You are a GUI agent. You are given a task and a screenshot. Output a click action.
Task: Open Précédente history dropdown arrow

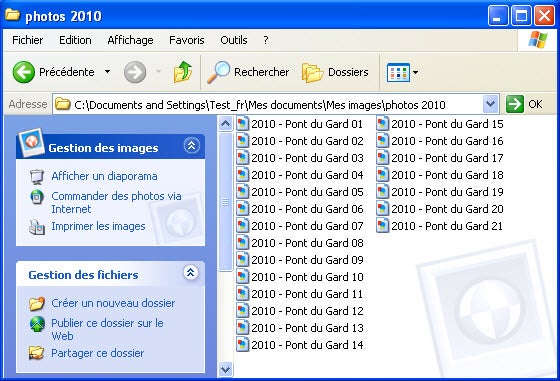pos(107,72)
